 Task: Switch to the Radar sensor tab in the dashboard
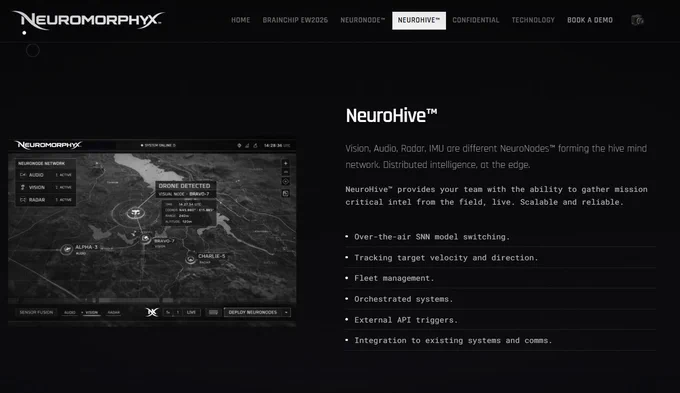[x=114, y=312]
